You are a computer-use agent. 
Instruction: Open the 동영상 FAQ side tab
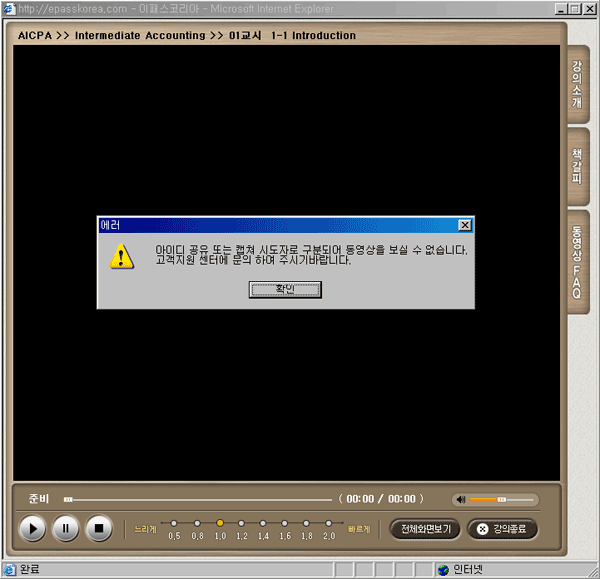tap(577, 262)
